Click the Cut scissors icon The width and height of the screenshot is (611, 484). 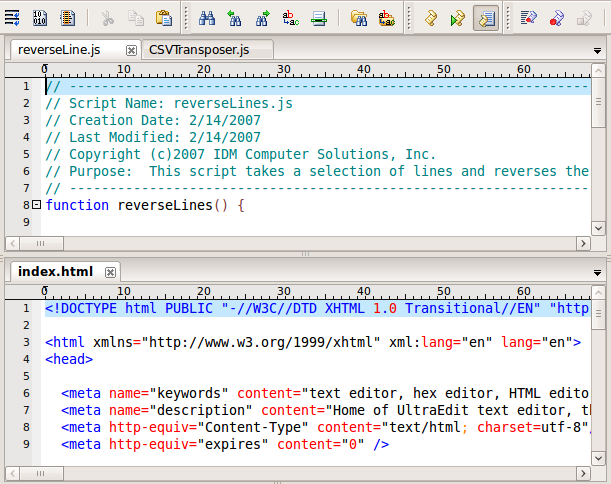pyautogui.click(x=107, y=18)
